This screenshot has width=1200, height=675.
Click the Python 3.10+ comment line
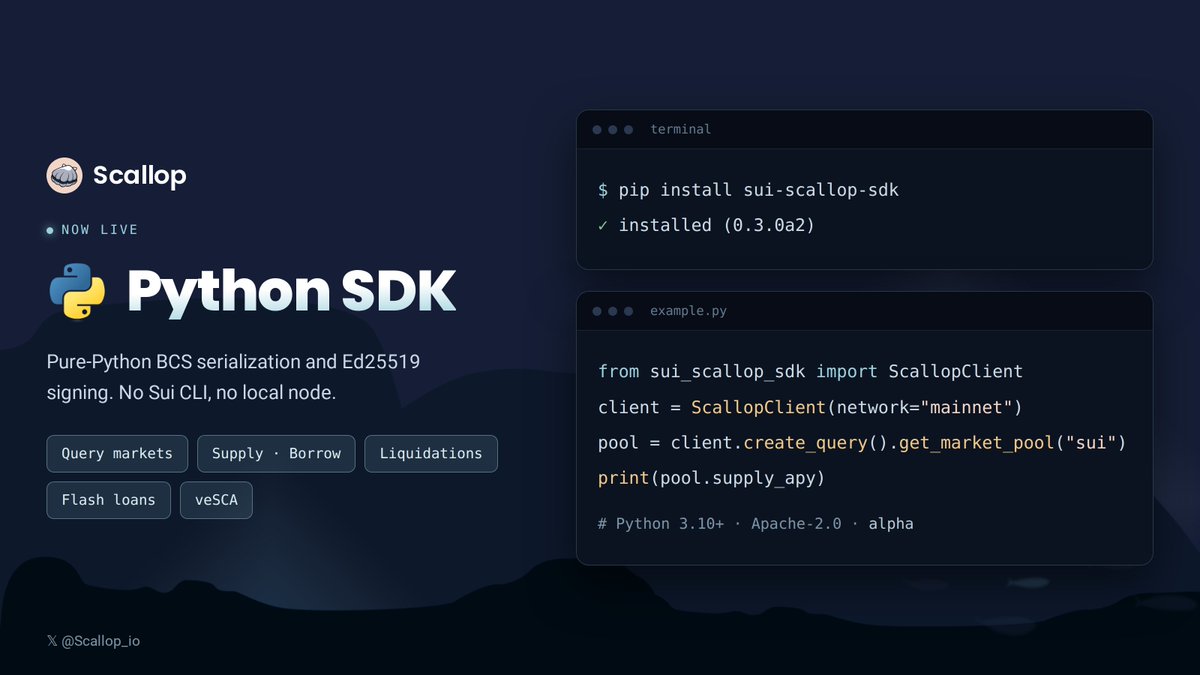click(x=755, y=523)
